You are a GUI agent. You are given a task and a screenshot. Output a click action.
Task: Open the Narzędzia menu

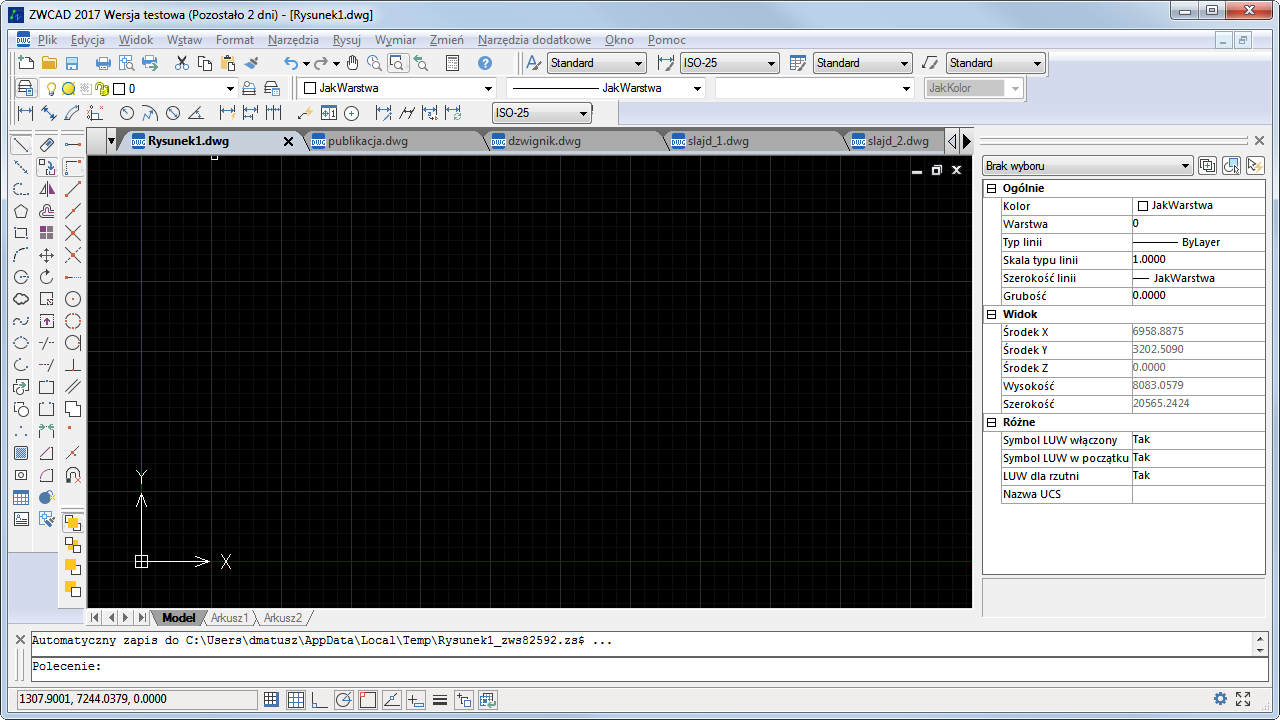tap(293, 40)
